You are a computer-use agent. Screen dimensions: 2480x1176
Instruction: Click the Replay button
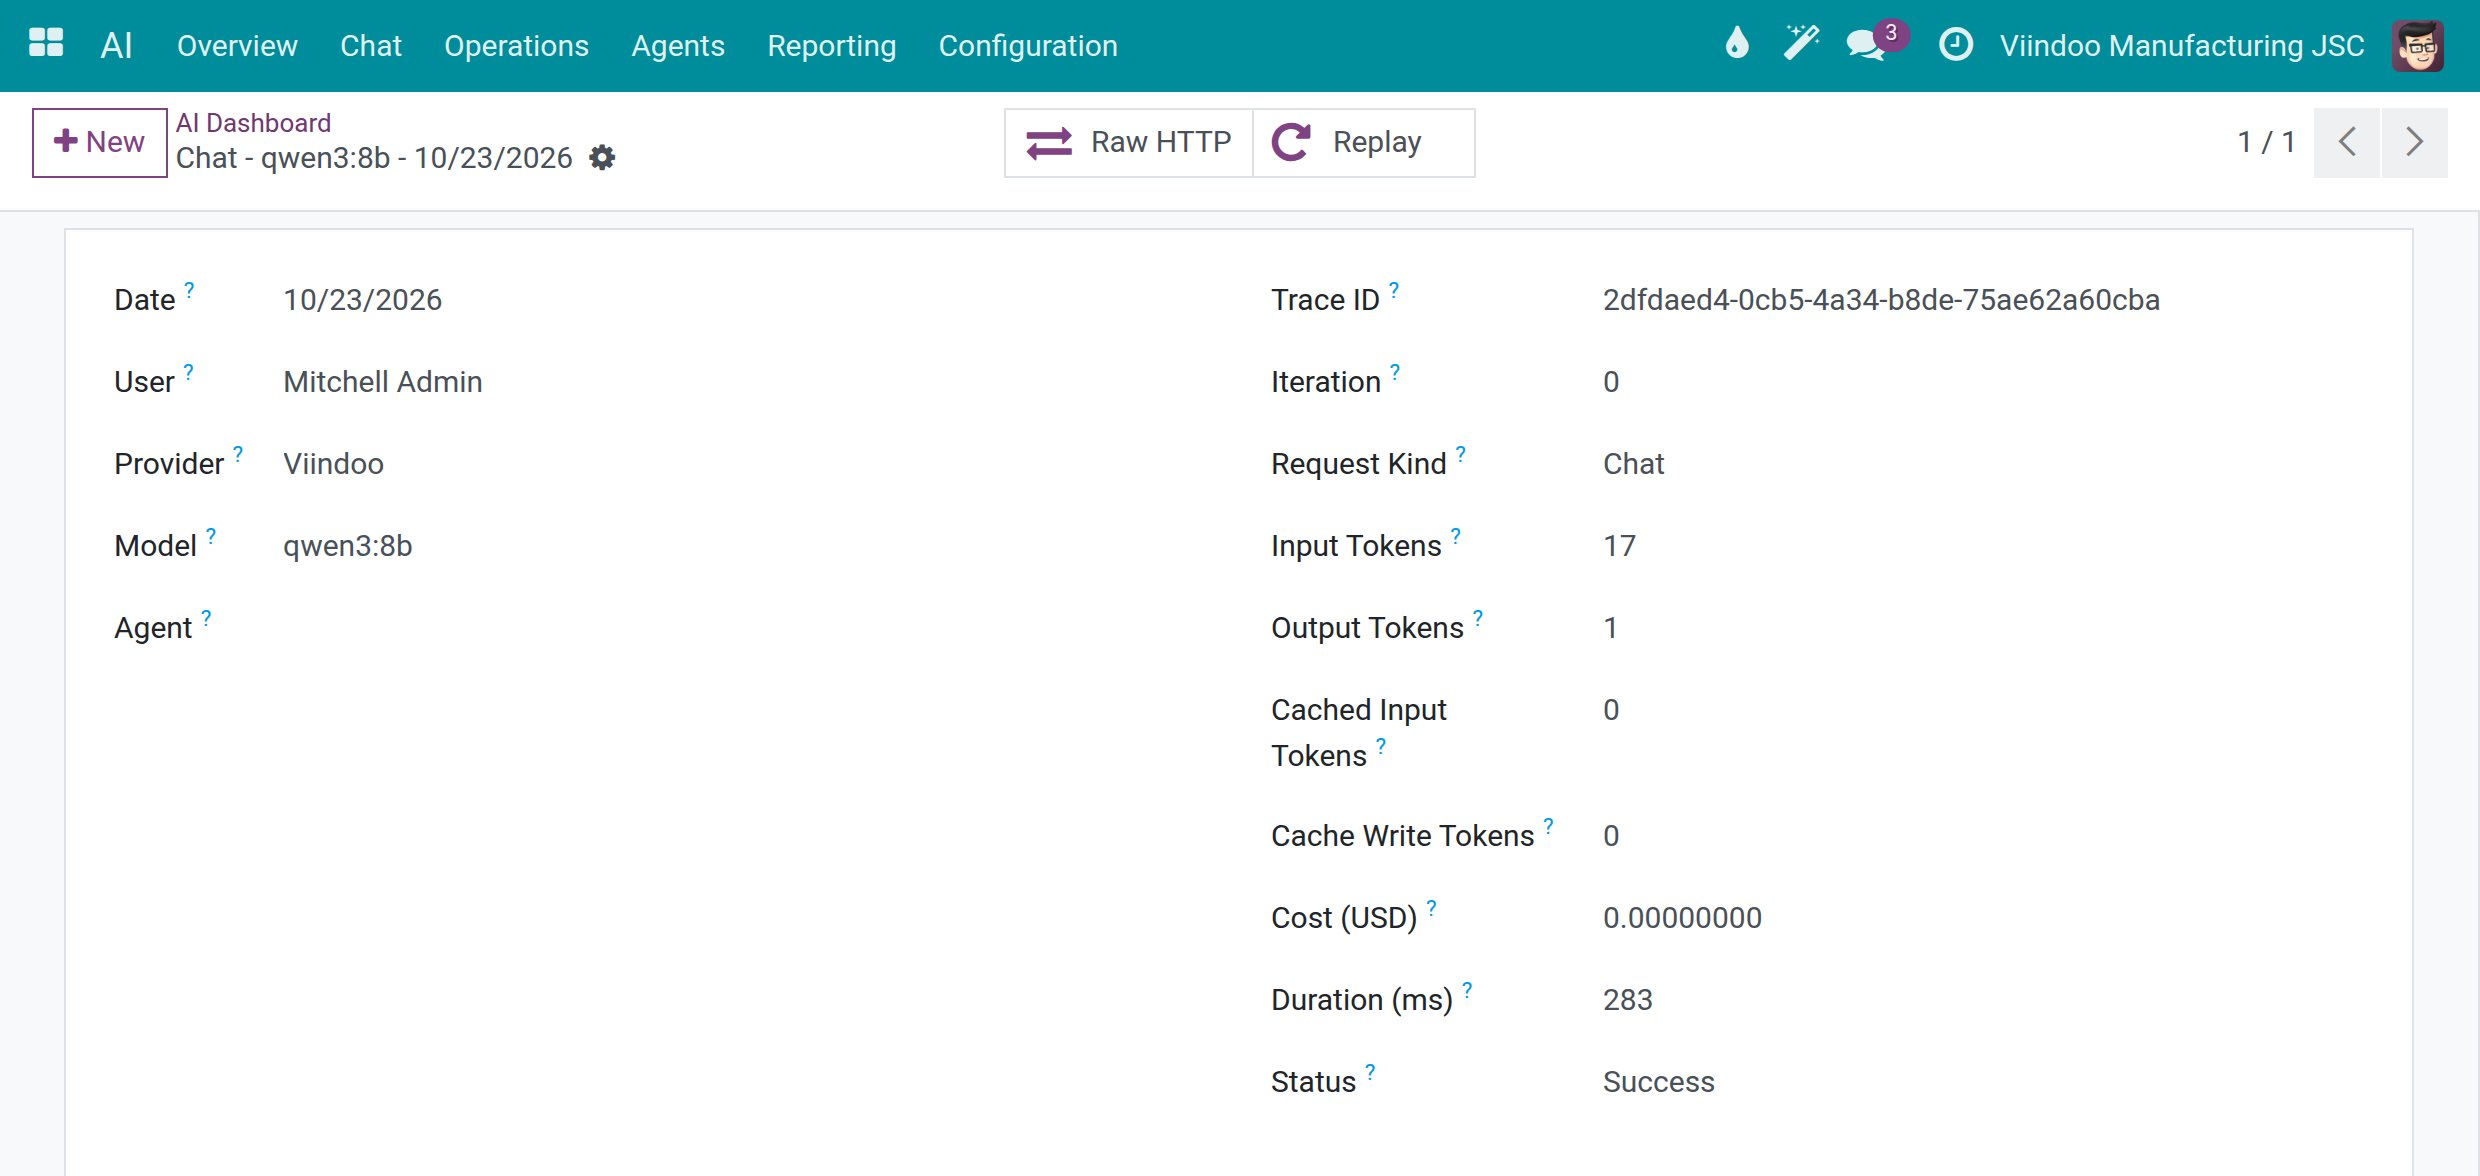tap(1363, 142)
